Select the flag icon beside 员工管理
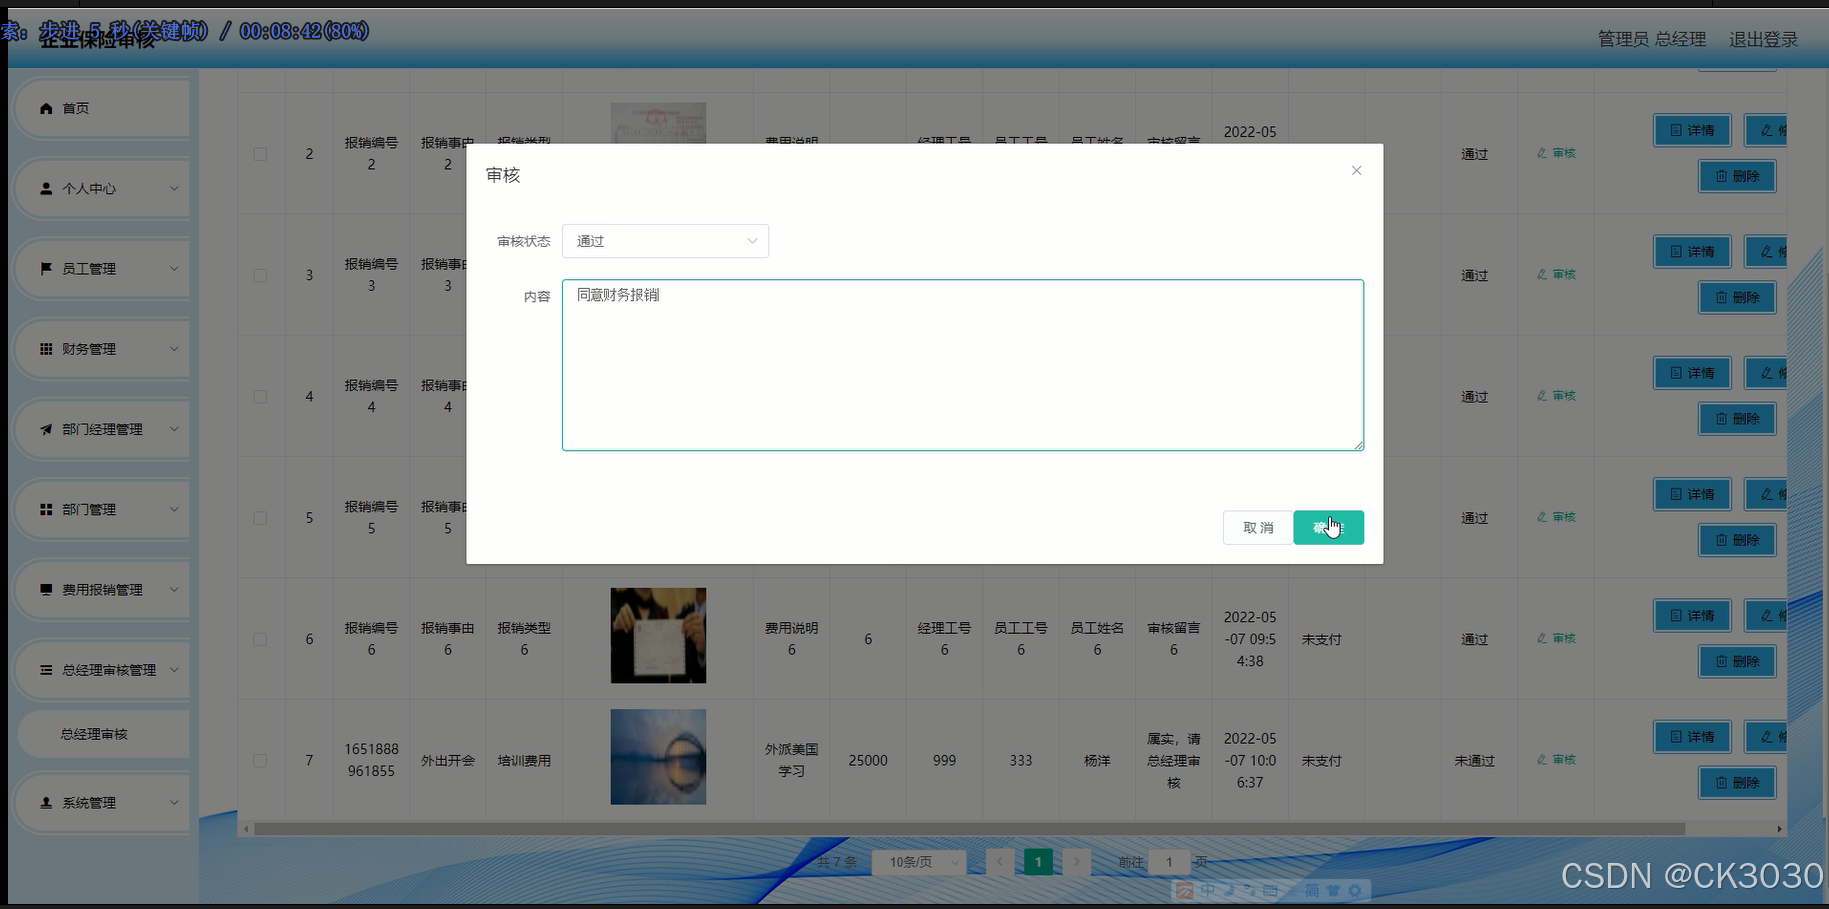The image size is (1829, 909). (x=44, y=268)
